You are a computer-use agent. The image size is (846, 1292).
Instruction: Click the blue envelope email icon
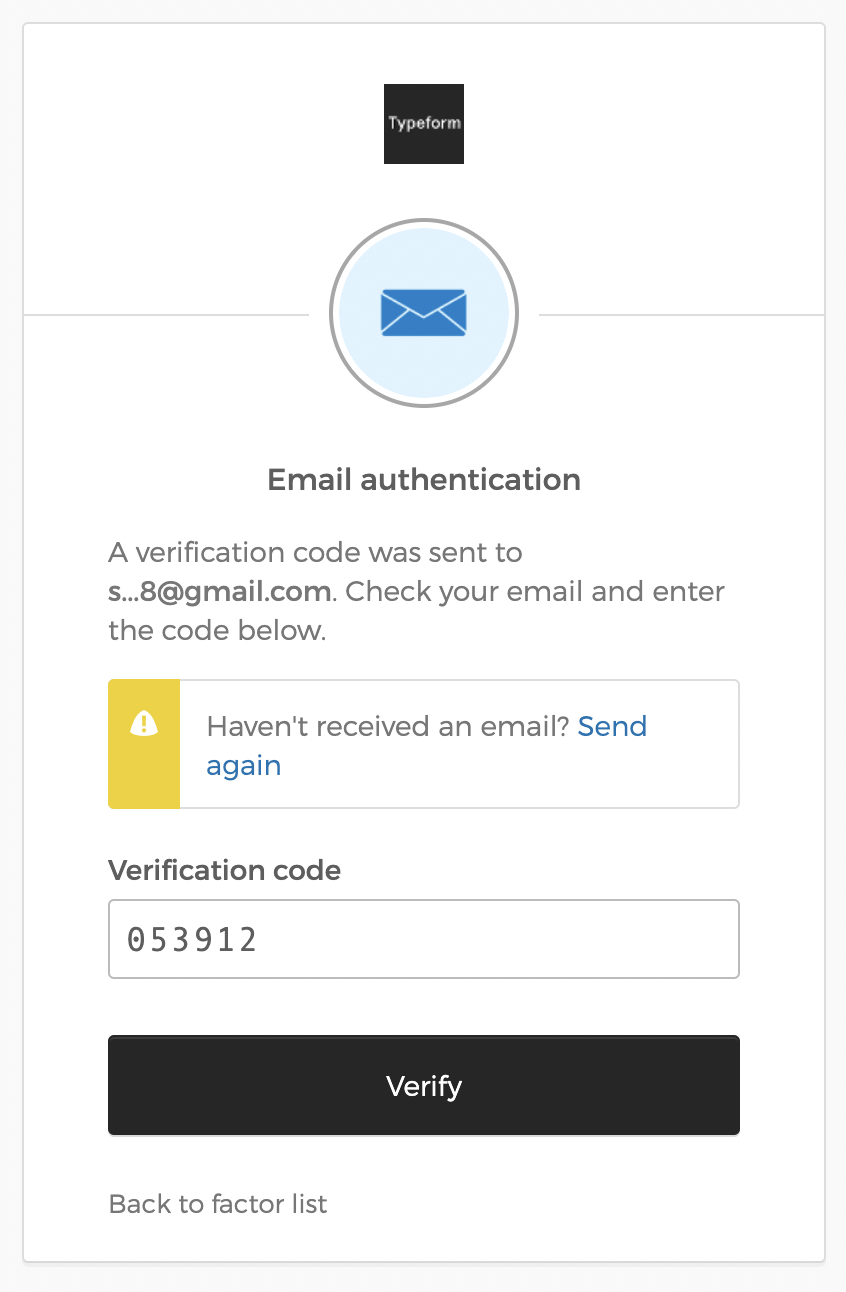point(424,313)
